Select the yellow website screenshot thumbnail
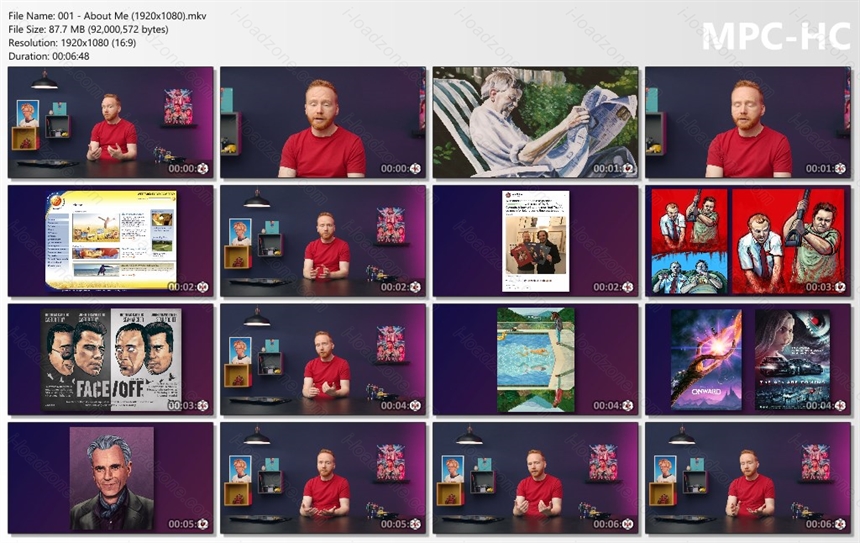The height and width of the screenshot is (543, 860). 111,241
